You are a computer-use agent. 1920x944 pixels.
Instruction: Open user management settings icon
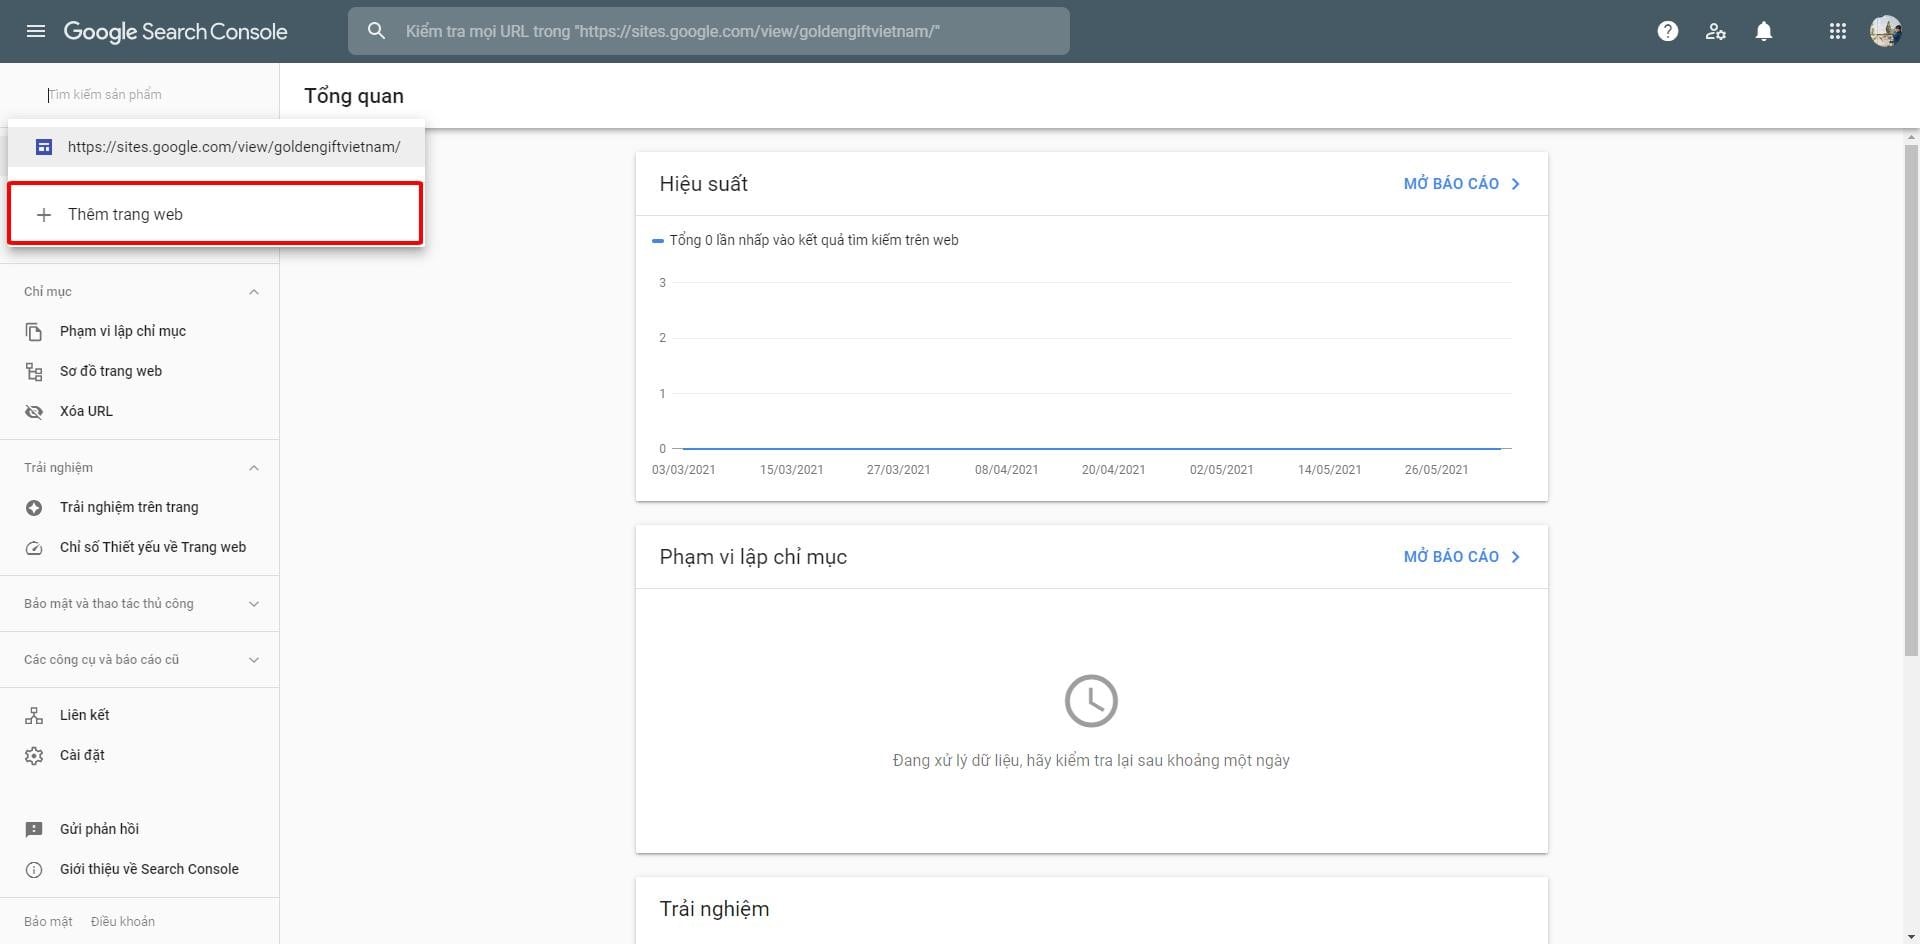click(1715, 31)
